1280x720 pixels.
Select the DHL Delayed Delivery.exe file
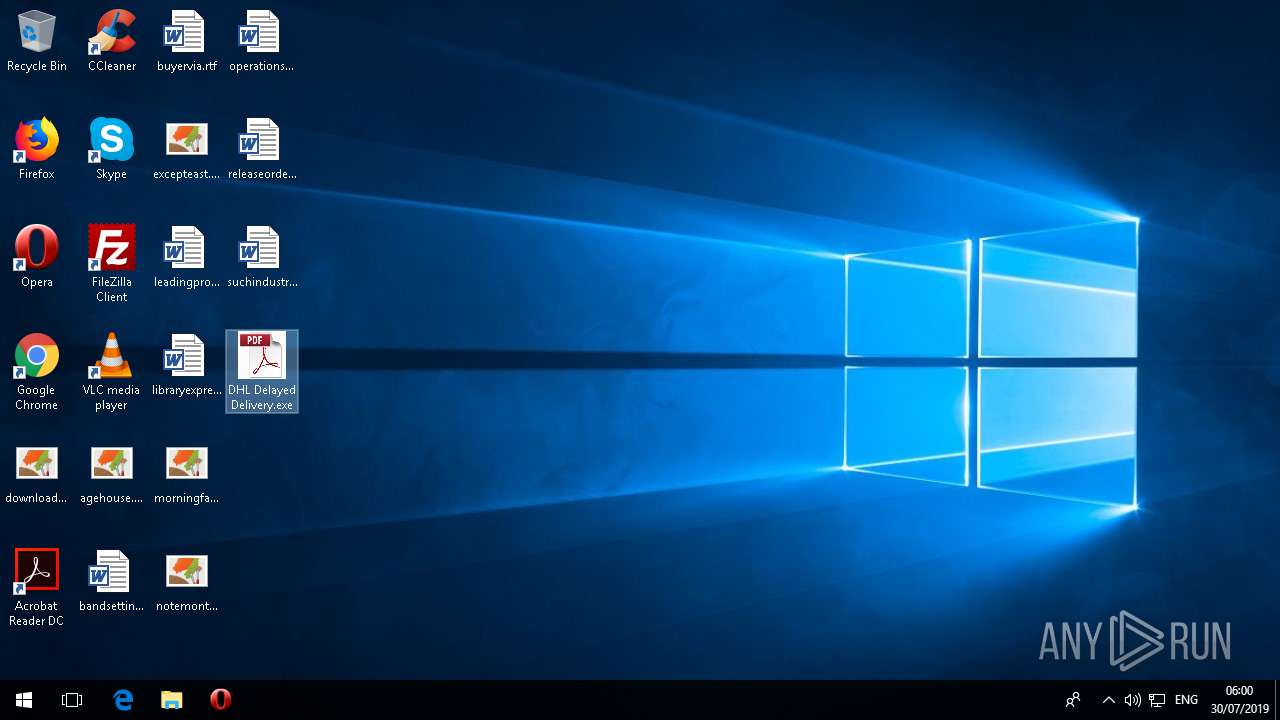[x=261, y=371]
